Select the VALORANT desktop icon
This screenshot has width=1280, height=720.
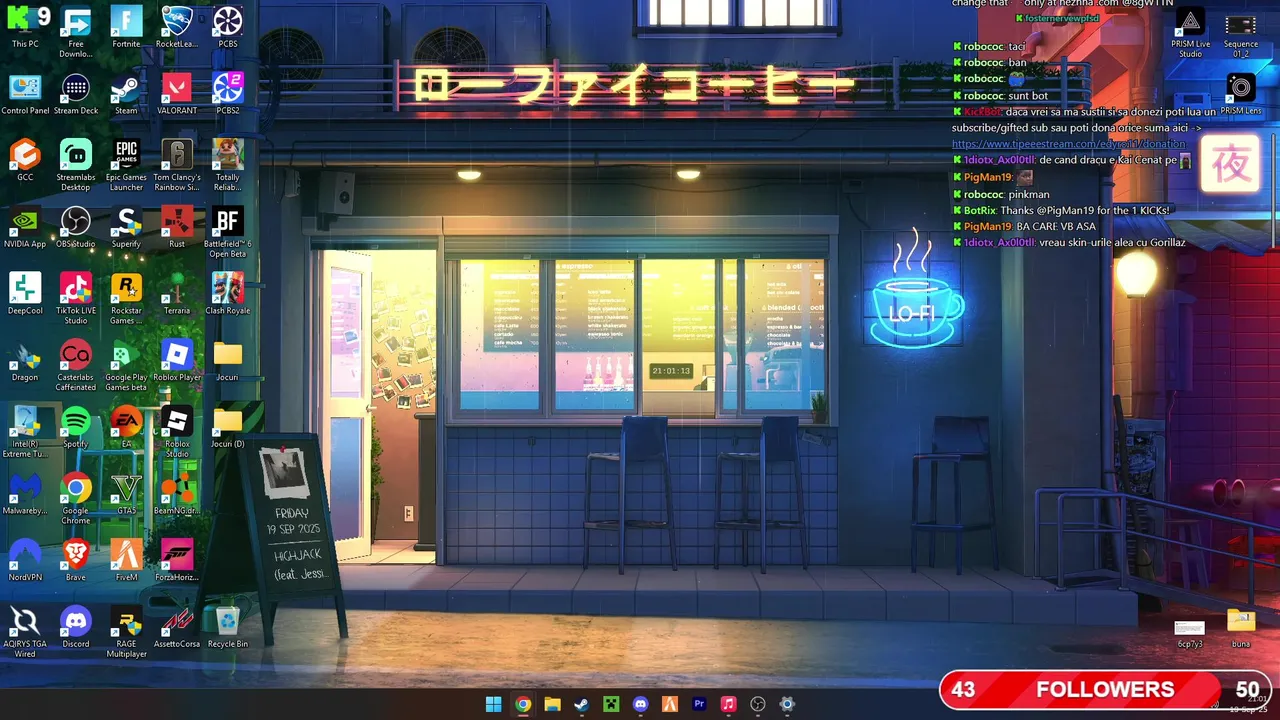click(x=177, y=95)
